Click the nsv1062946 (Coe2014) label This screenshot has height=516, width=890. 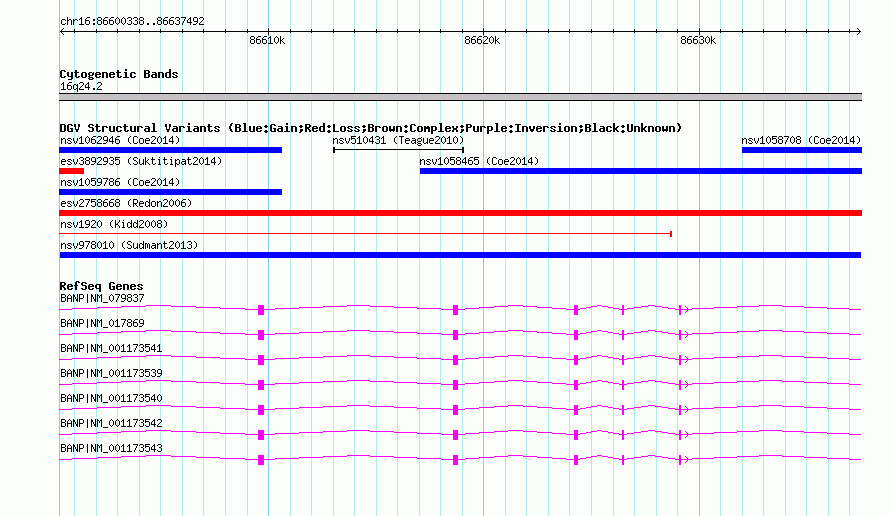coord(120,140)
